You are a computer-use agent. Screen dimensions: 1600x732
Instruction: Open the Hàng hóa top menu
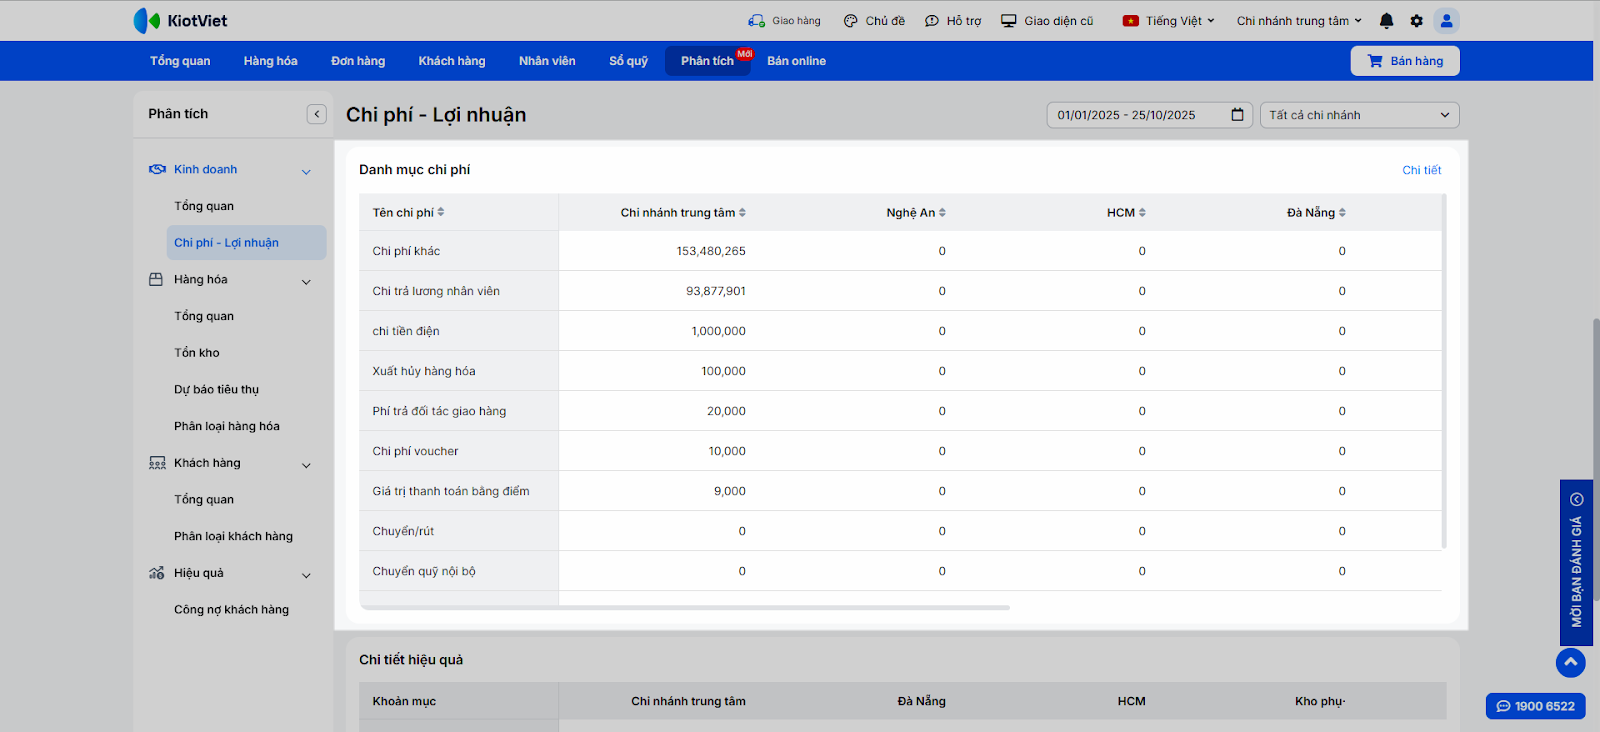coord(270,61)
